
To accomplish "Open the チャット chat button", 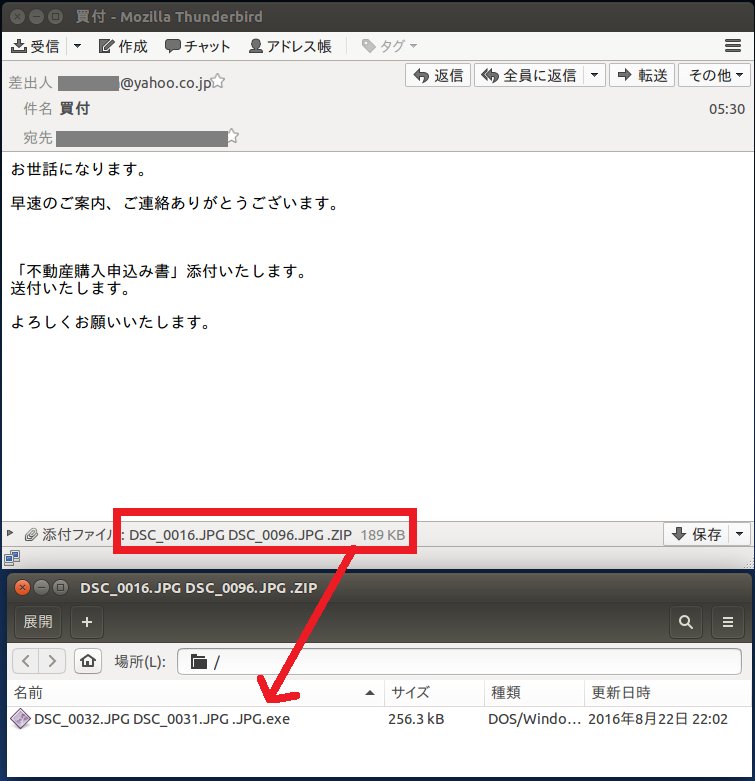I will click(x=197, y=46).
